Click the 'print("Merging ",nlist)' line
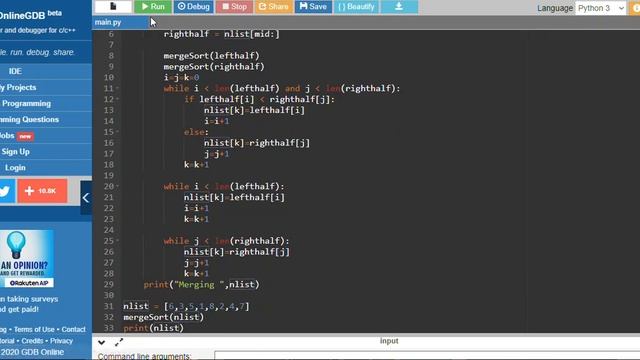 click(x=201, y=284)
